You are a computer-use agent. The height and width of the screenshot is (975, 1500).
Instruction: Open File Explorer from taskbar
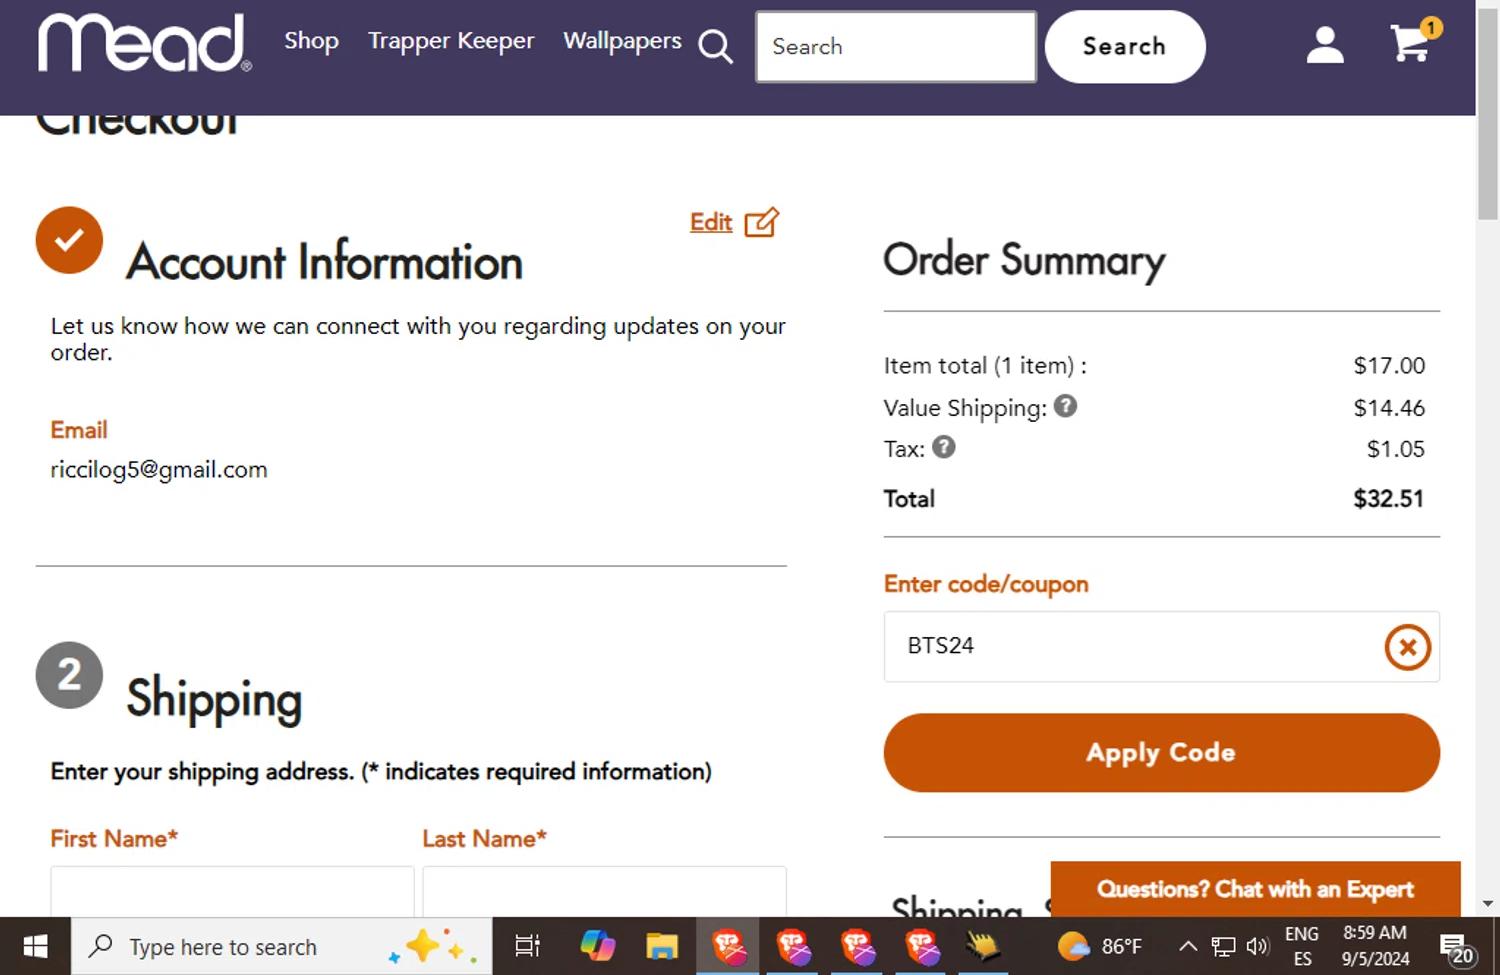661,946
